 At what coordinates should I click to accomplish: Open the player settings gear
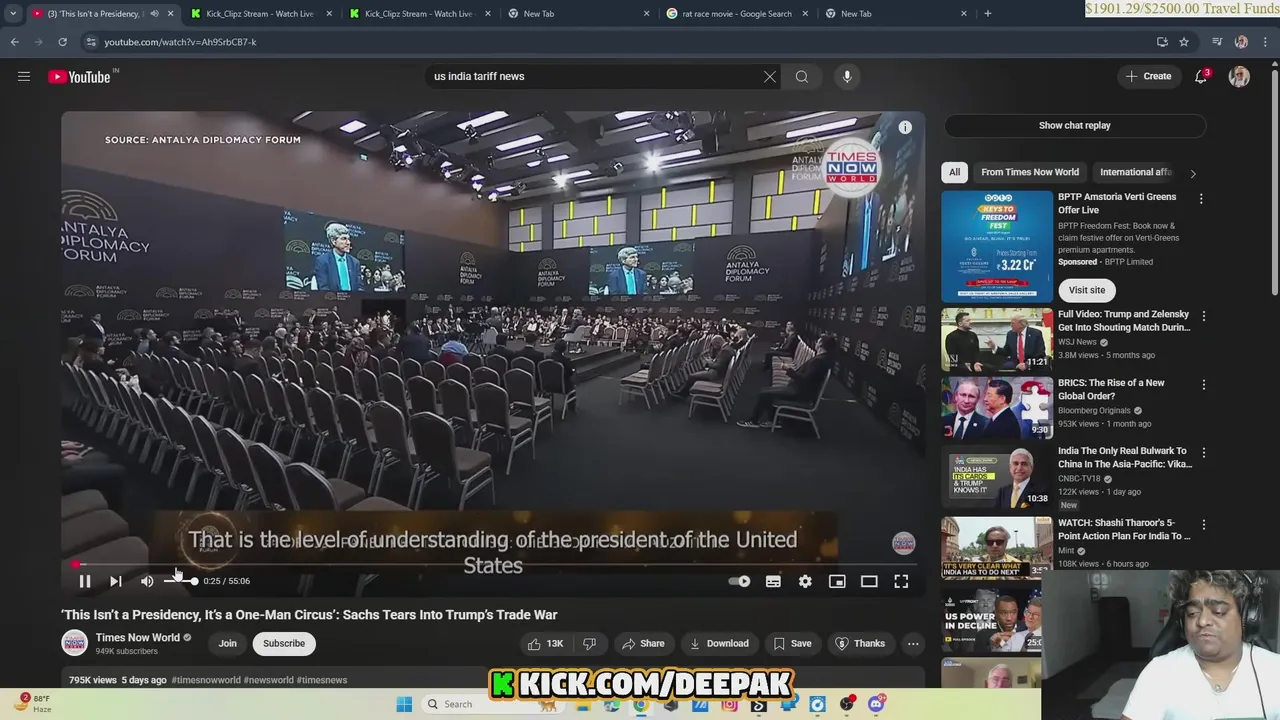pyautogui.click(x=805, y=581)
